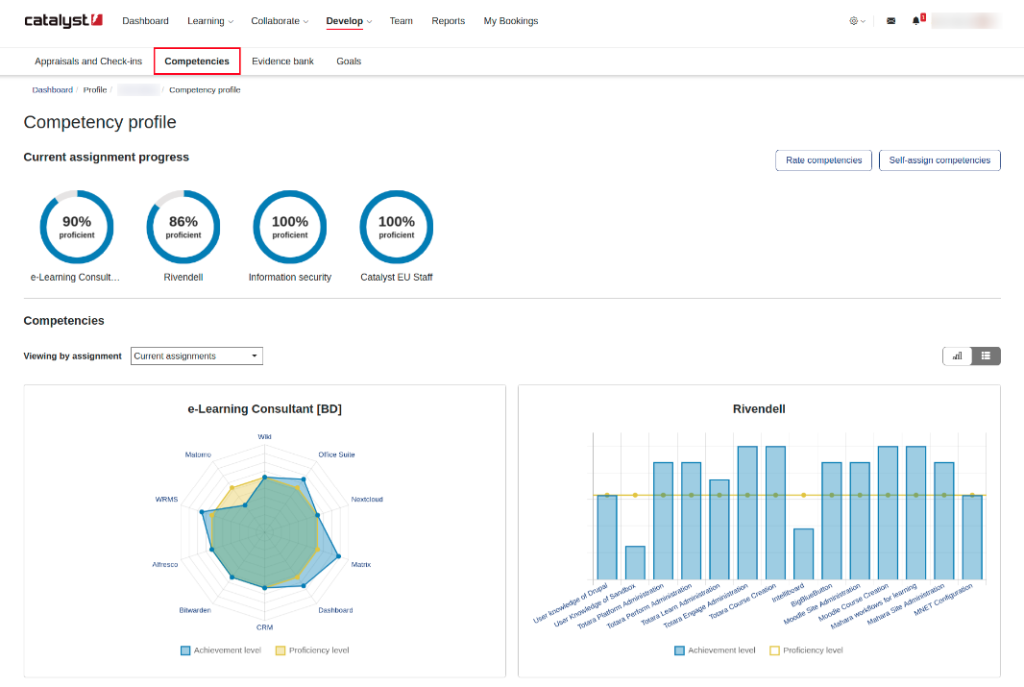Switch to list view of competencies

(x=986, y=356)
